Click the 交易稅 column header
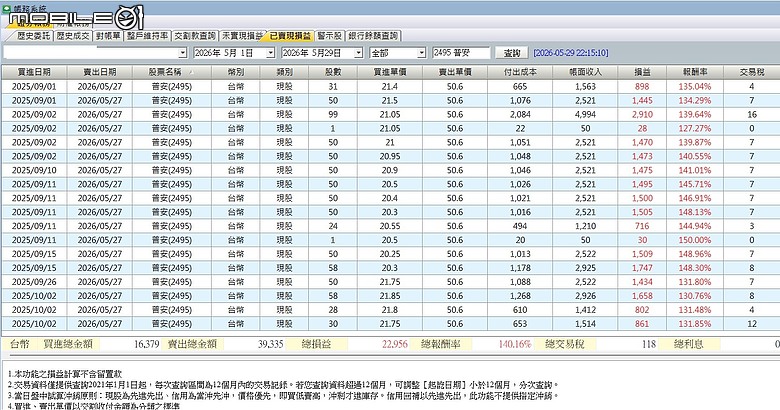Viewport: 780px width, 410px height. (752, 72)
